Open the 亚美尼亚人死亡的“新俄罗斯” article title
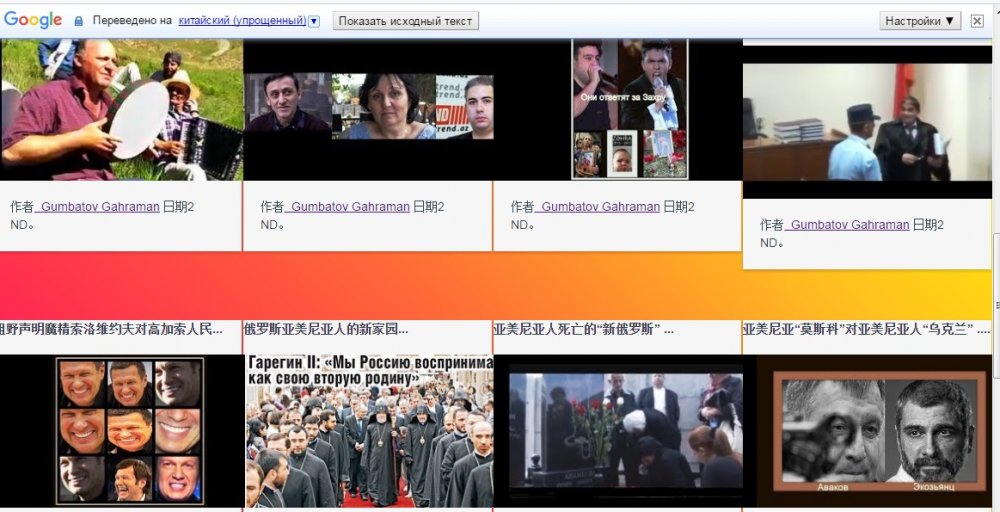Viewport: 1000px width, 512px height. coord(583,329)
